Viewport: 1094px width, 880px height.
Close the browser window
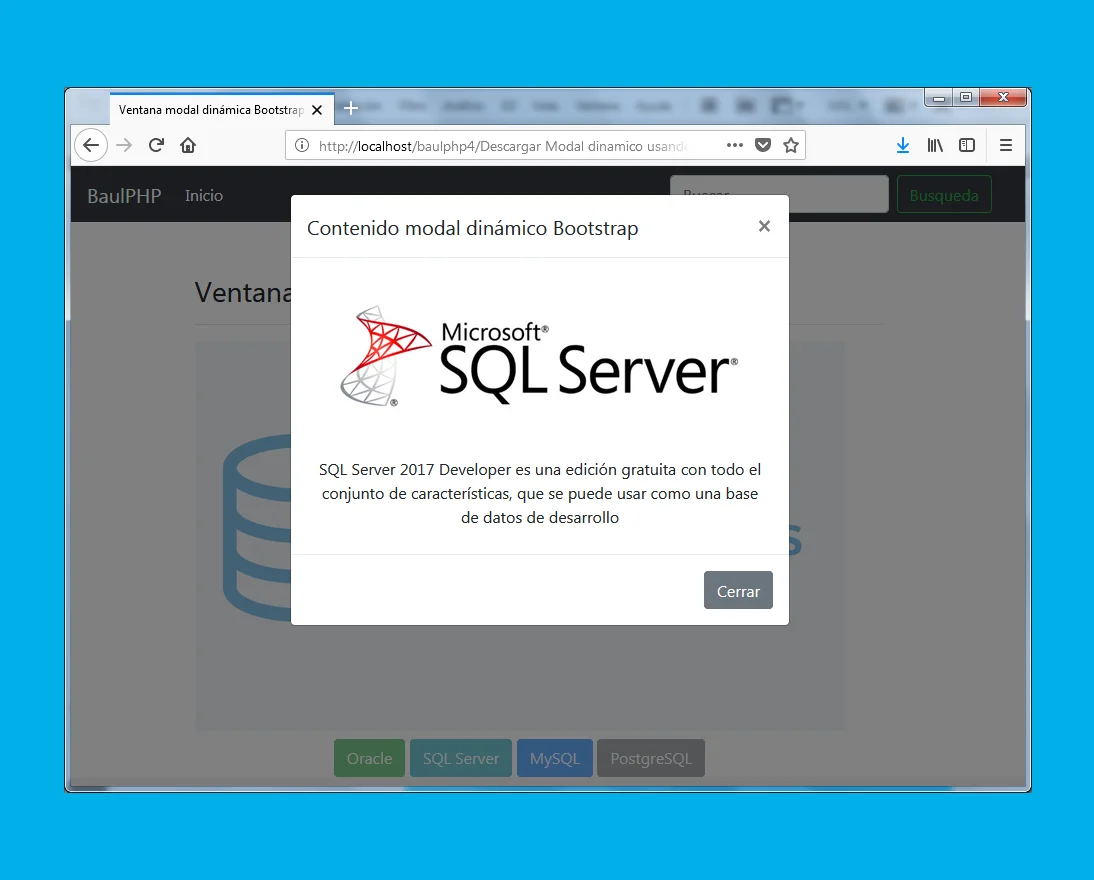point(1003,98)
